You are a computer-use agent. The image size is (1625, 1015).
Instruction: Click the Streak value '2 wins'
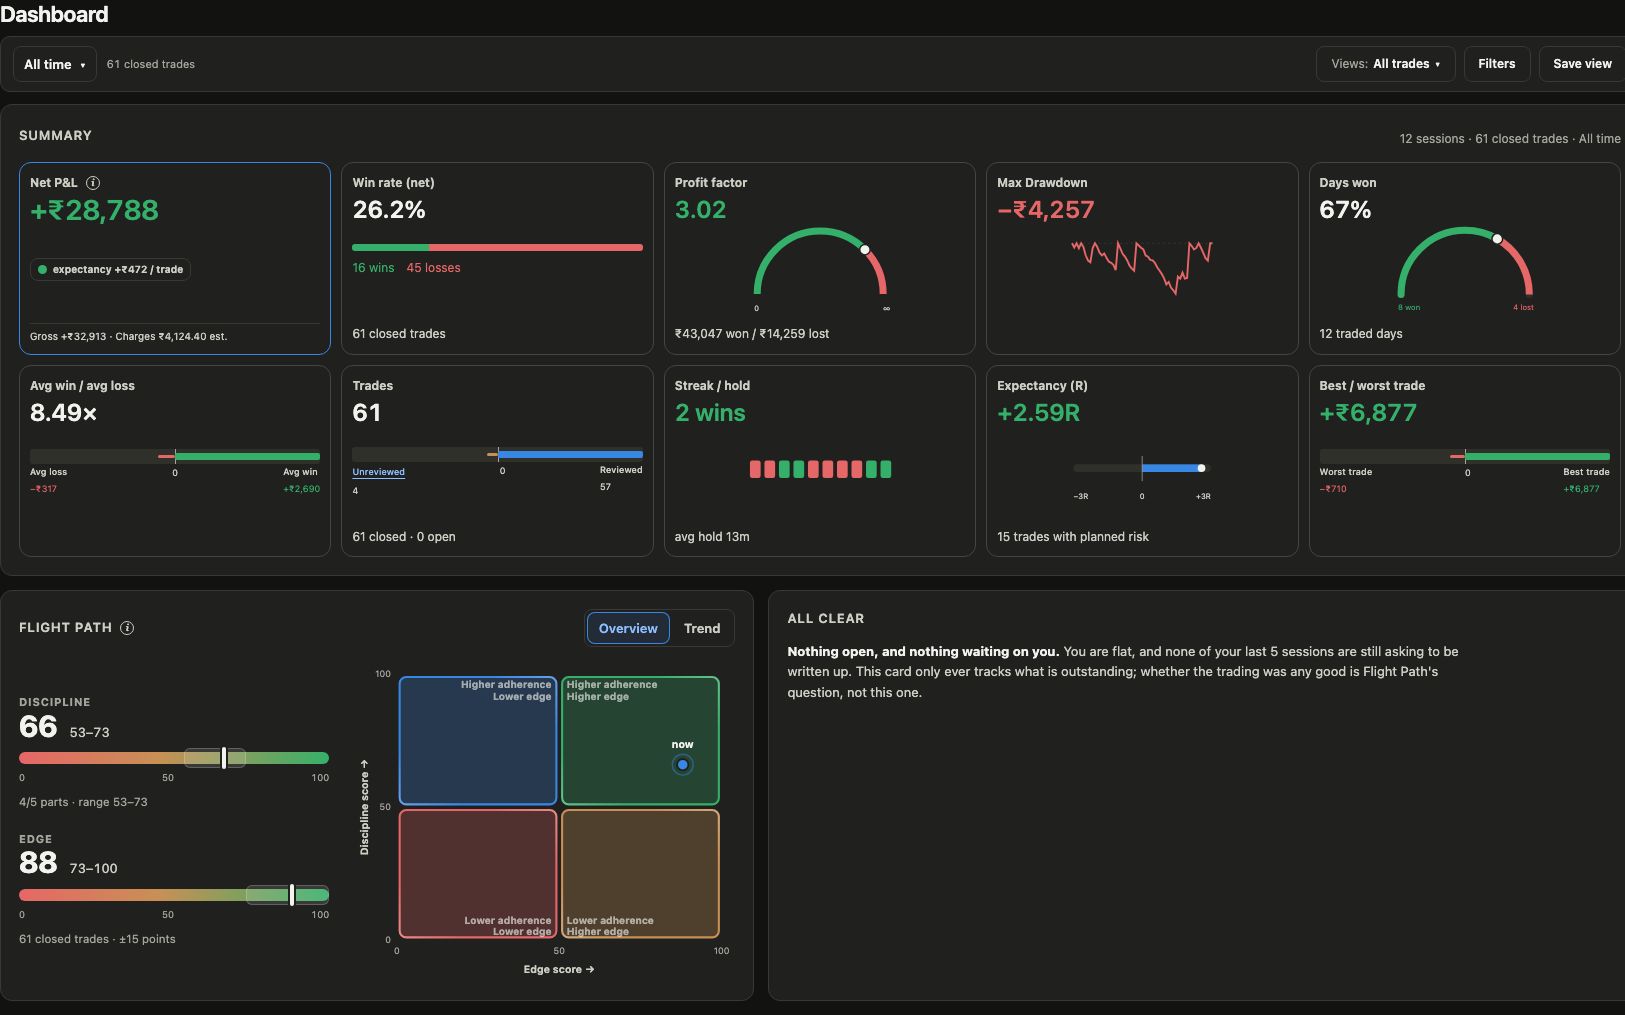tap(710, 413)
